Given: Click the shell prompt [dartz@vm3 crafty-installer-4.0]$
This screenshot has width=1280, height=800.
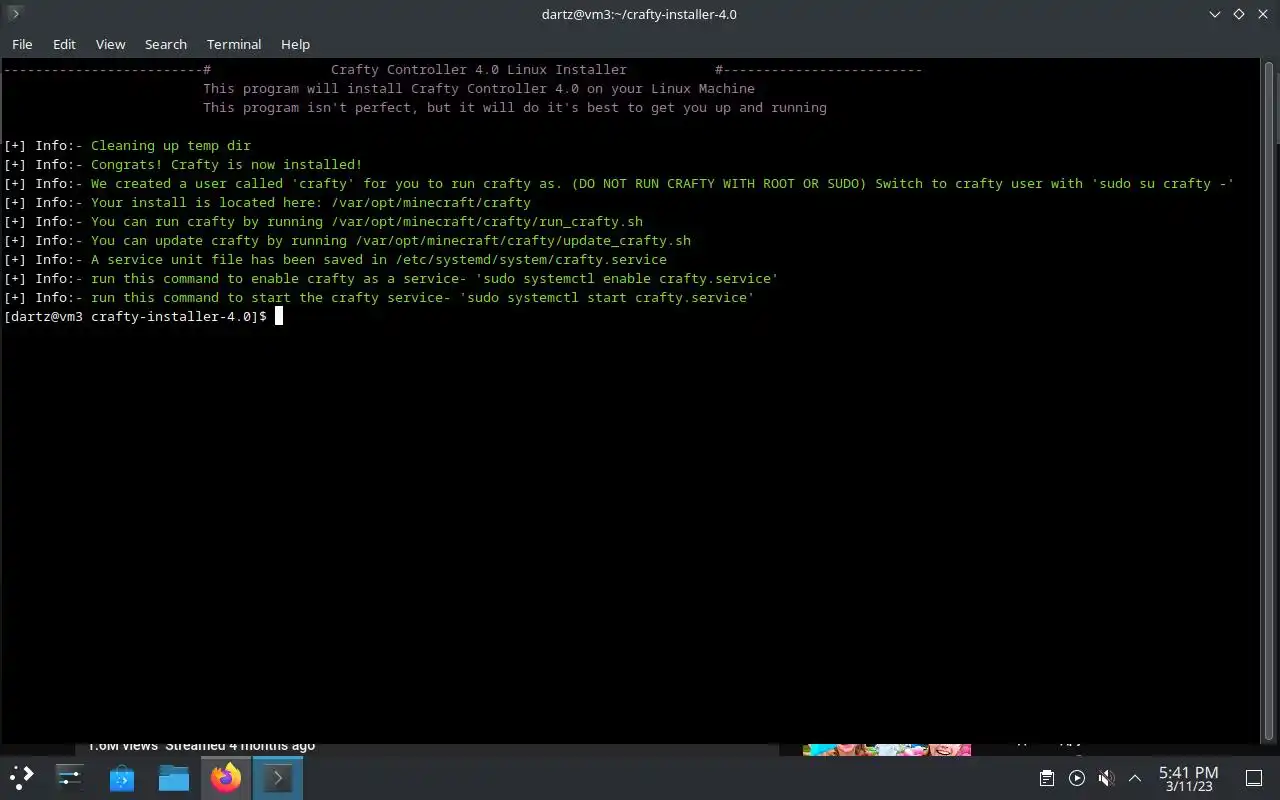Looking at the screenshot, I should click(x=135, y=316).
